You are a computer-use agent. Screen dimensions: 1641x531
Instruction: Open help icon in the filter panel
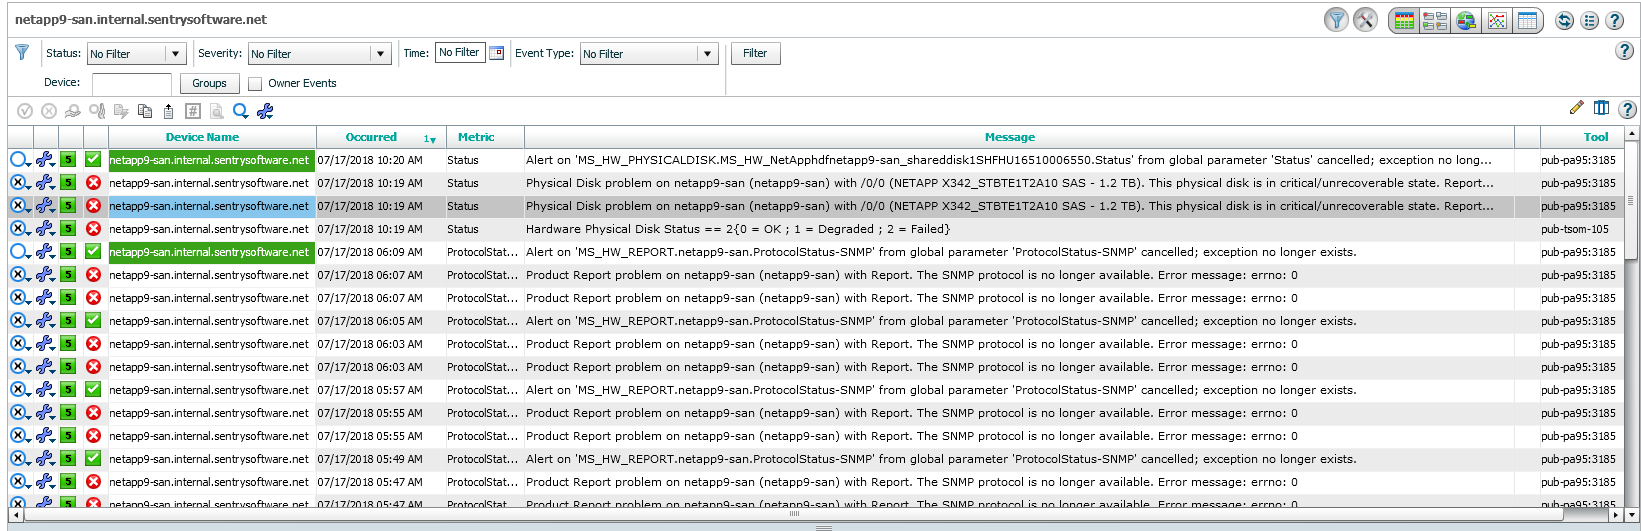(x=1625, y=51)
